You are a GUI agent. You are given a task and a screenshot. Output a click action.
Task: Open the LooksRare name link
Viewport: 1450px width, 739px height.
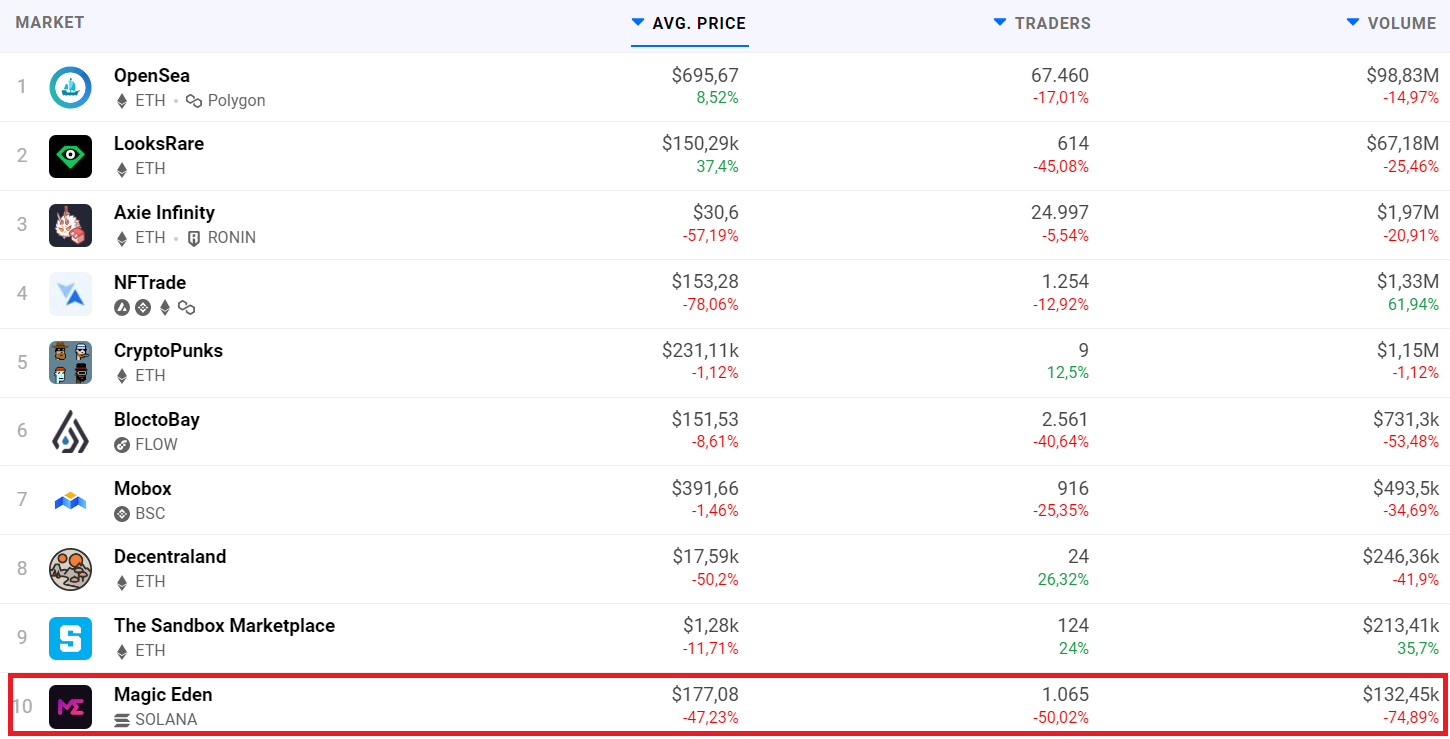pyautogui.click(x=159, y=144)
